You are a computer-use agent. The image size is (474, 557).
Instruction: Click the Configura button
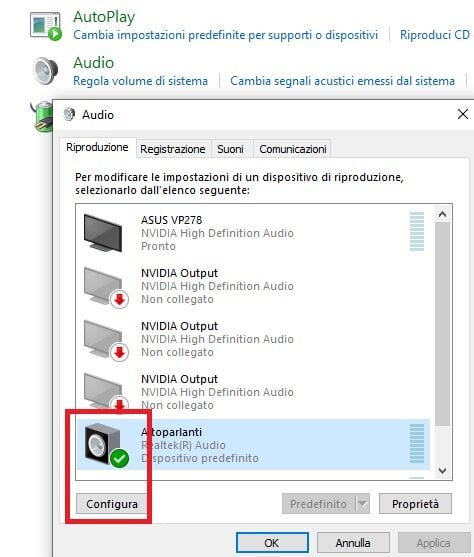[112, 504]
